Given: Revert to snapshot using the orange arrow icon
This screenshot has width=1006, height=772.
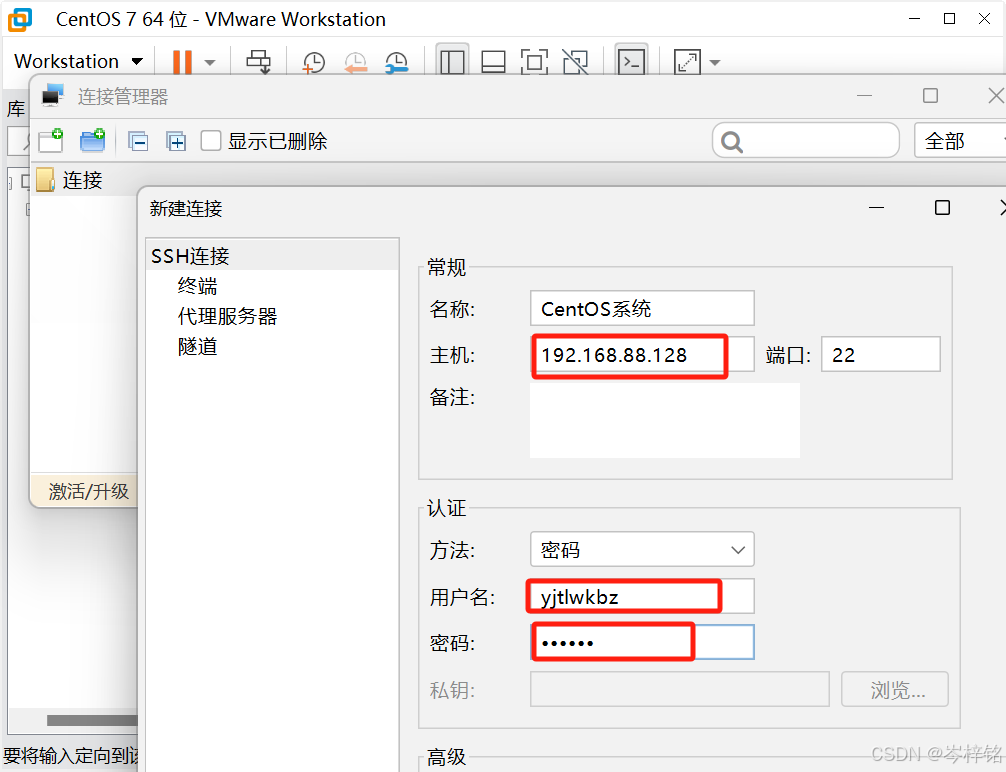Looking at the screenshot, I should [x=355, y=62].
